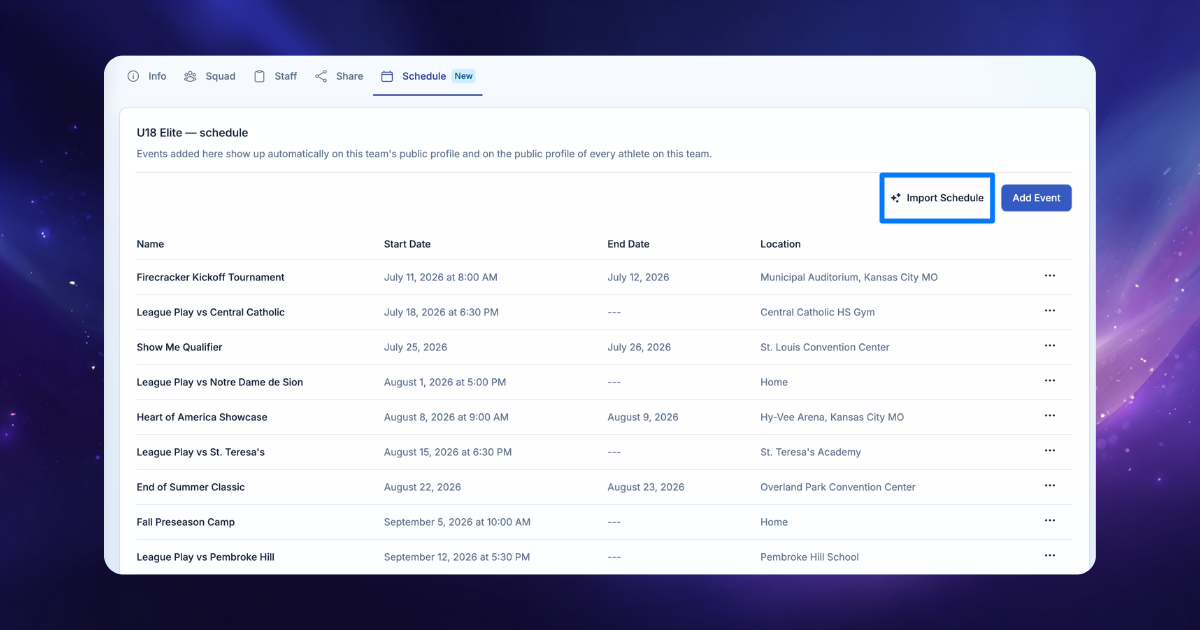Viewport: 1200px width, 630px height.
Task: Select Heart of America Showcase event name
Action: 202,417
